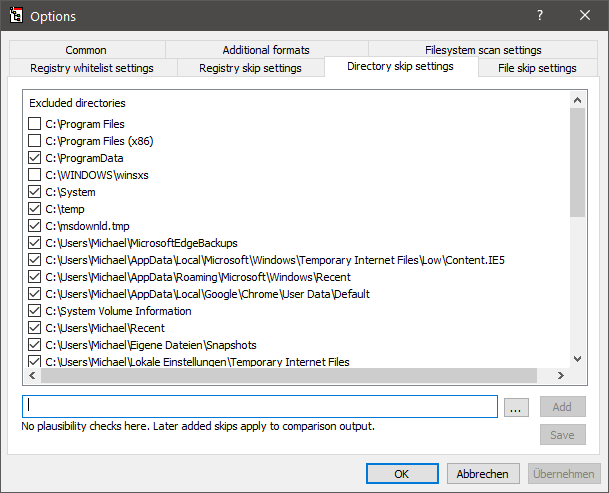This screenshot has height=493, width=609.
Task: Click the help question mark button
Action: point(540,16)
